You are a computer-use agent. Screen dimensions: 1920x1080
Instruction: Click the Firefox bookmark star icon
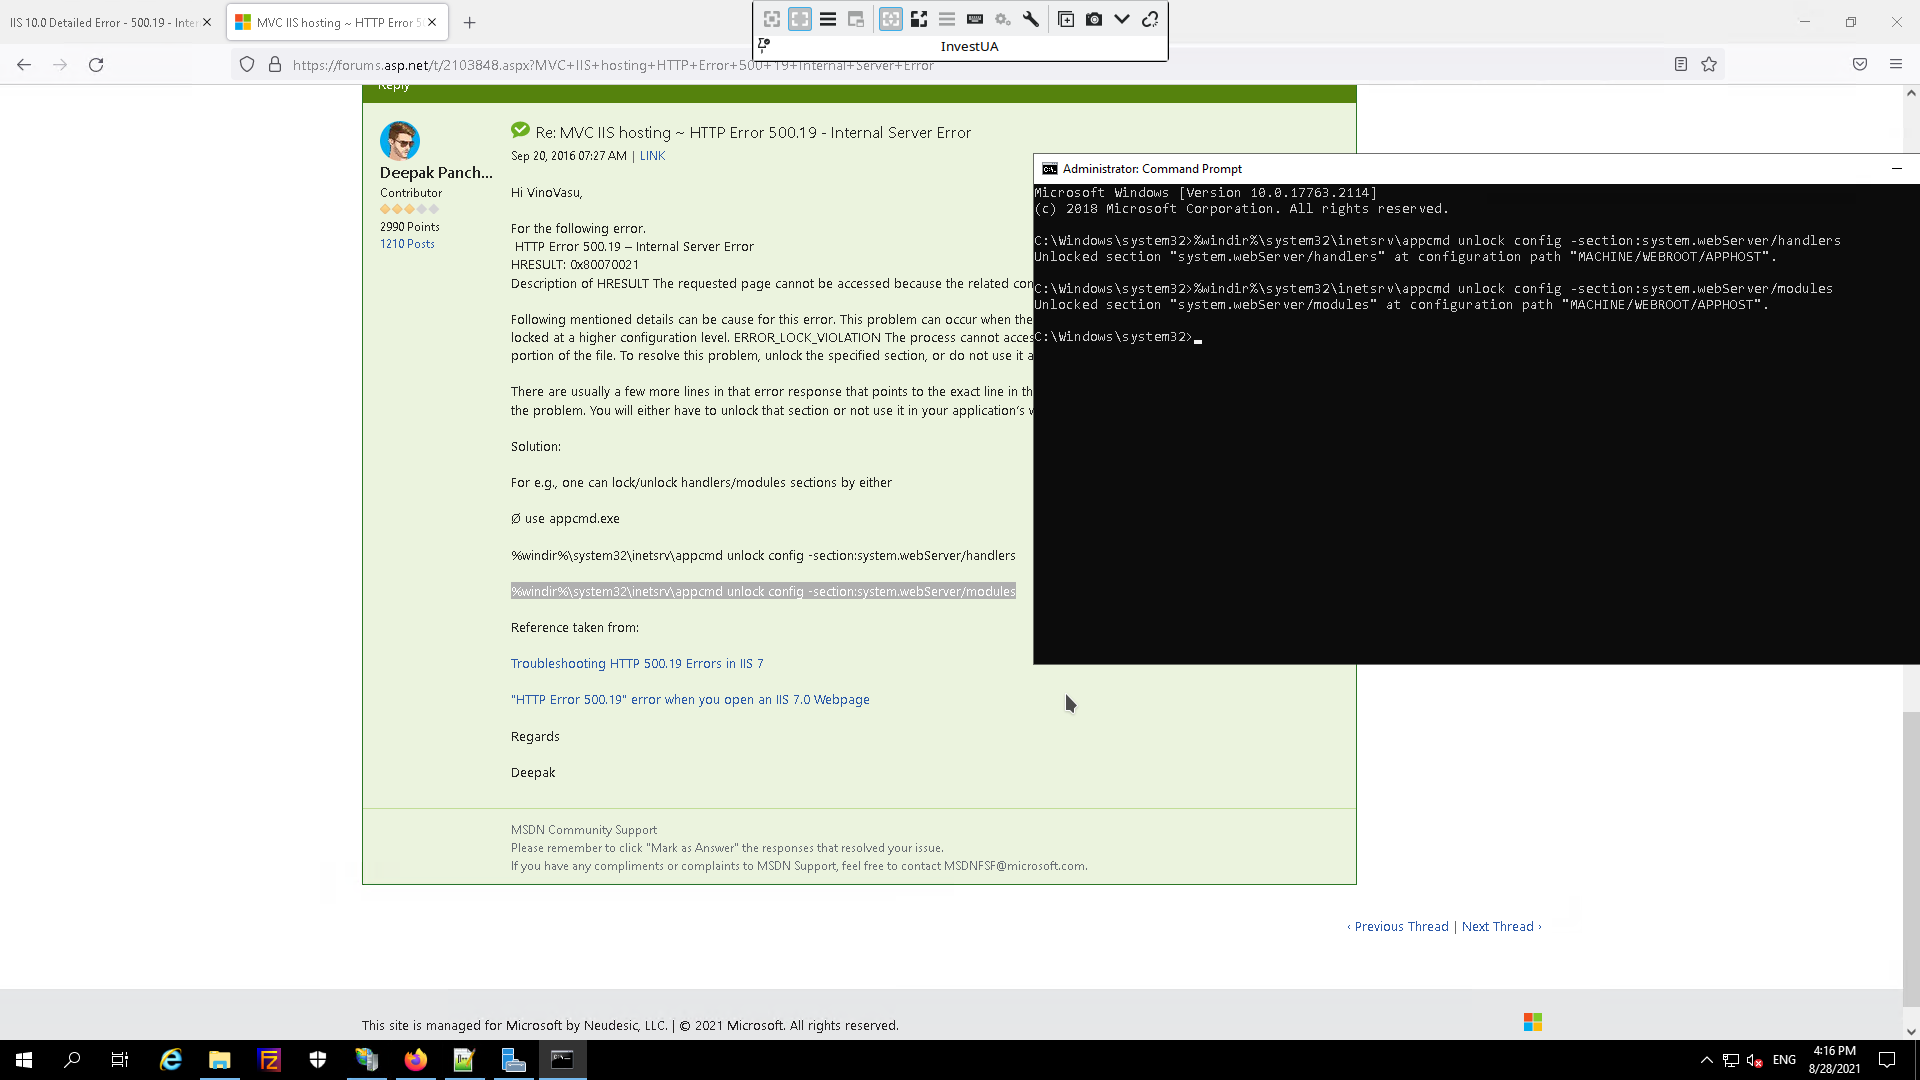click(x=1709, y=65)
